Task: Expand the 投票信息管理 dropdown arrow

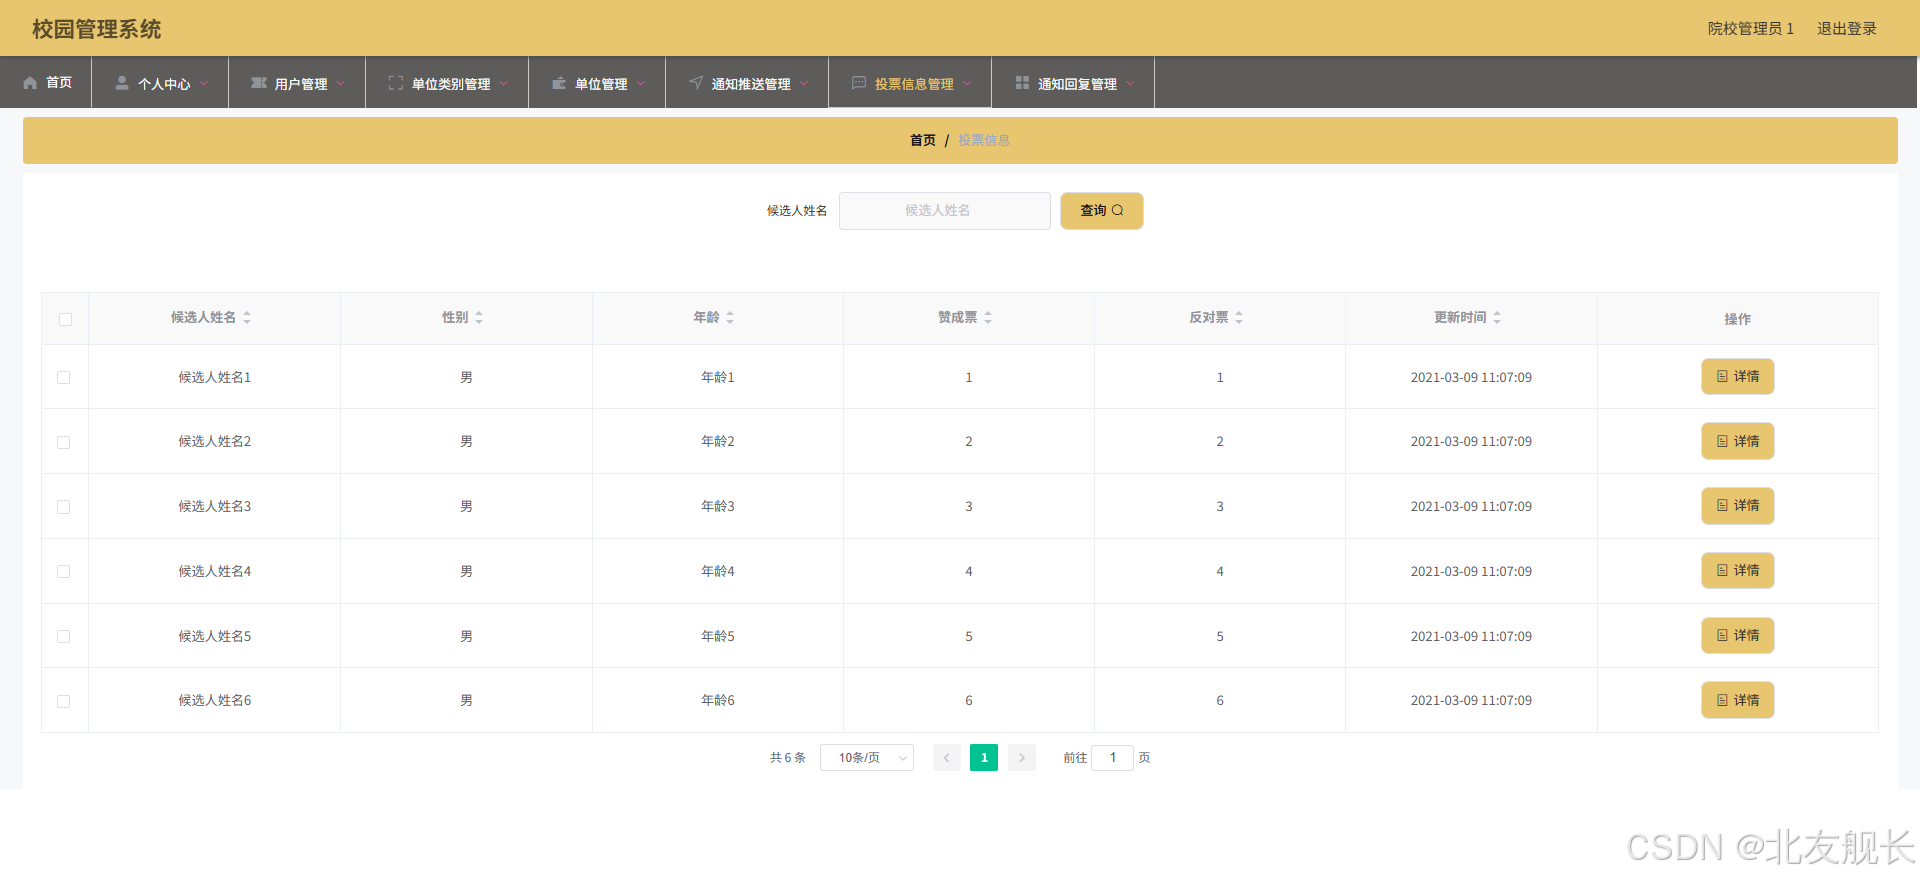Action: pyautogui.click(x=967, y=84)
